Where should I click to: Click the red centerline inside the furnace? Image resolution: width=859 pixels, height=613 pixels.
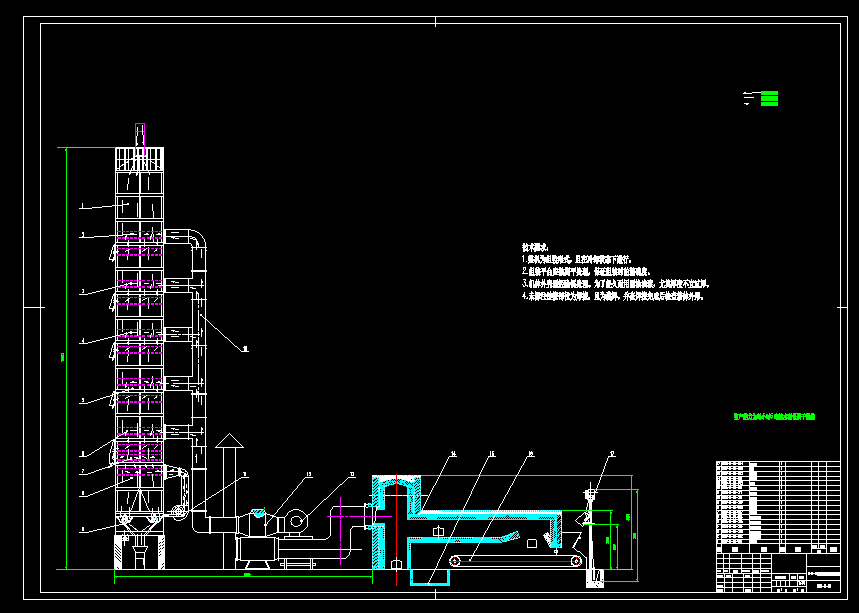click(x=397, y=520)
